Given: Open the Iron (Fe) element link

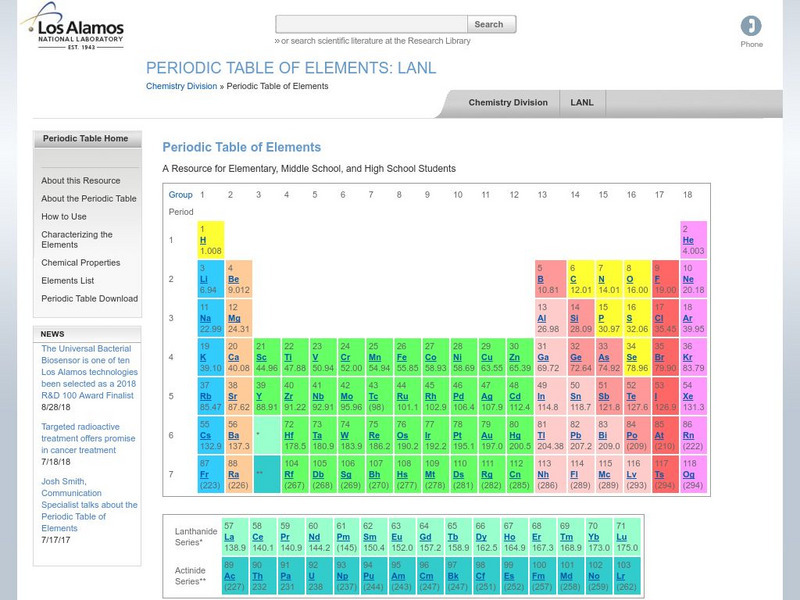Looking at the screenshot, I should coord(402,357).
